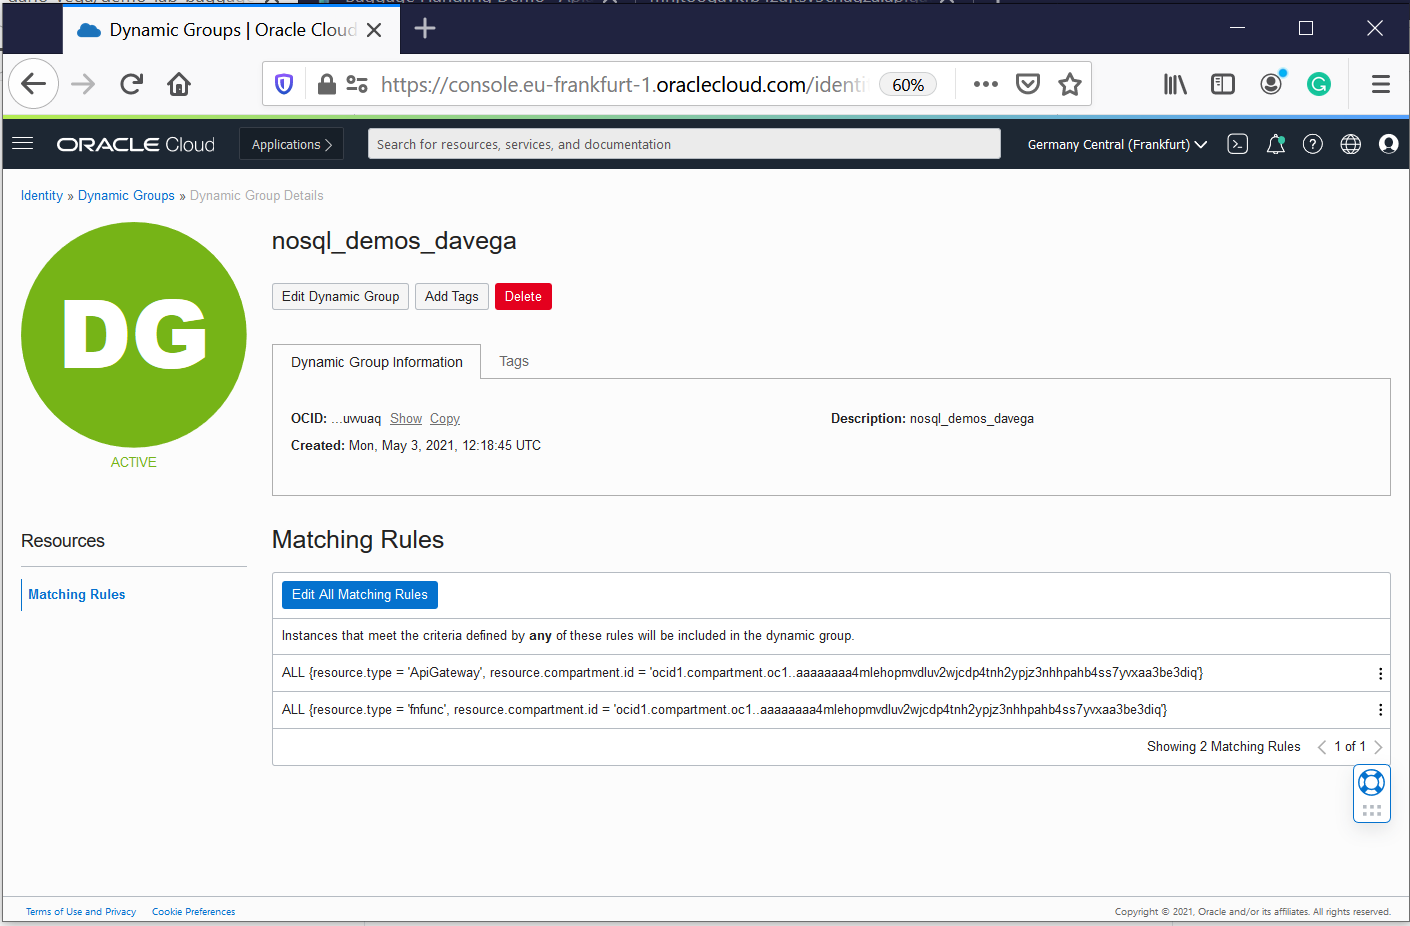Image resolution: width=1410 pixels, height=926 pixels.
Task: Open the announcements bell icon
Action: 1275,144
